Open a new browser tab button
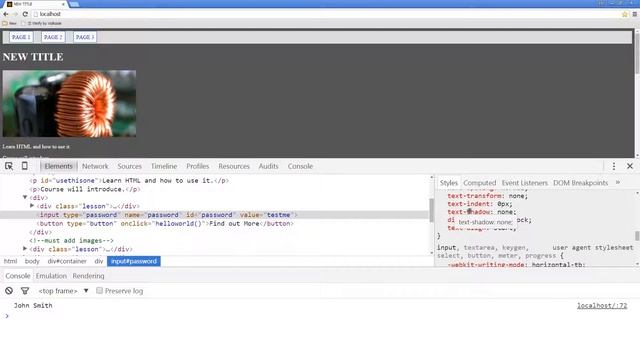Screen dimensions: 640x360 pos(74,4)
